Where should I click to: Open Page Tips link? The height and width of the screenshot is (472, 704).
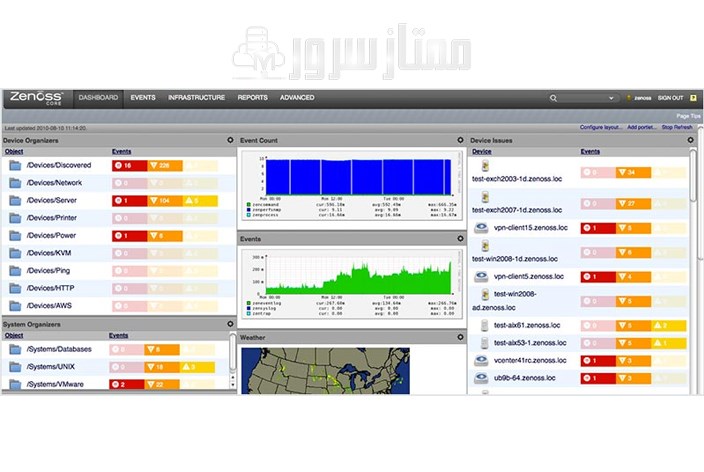click(x=688, y=116)
